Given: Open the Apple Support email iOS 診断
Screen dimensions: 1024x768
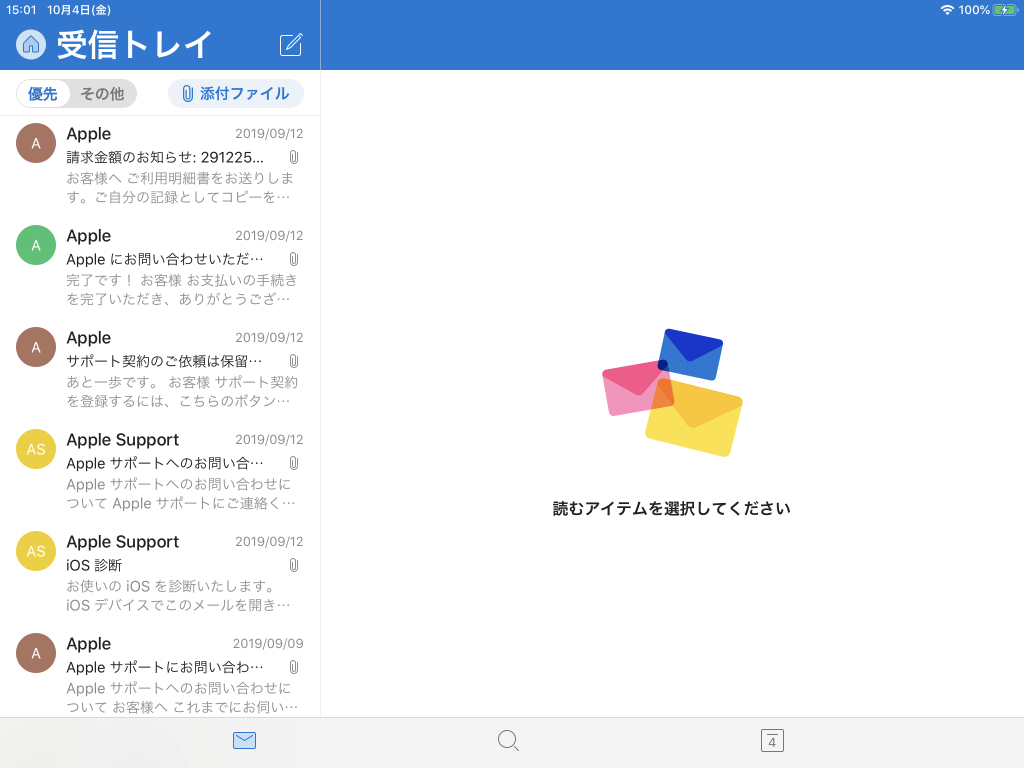Looking at the screenshot, I should [160, 575].
